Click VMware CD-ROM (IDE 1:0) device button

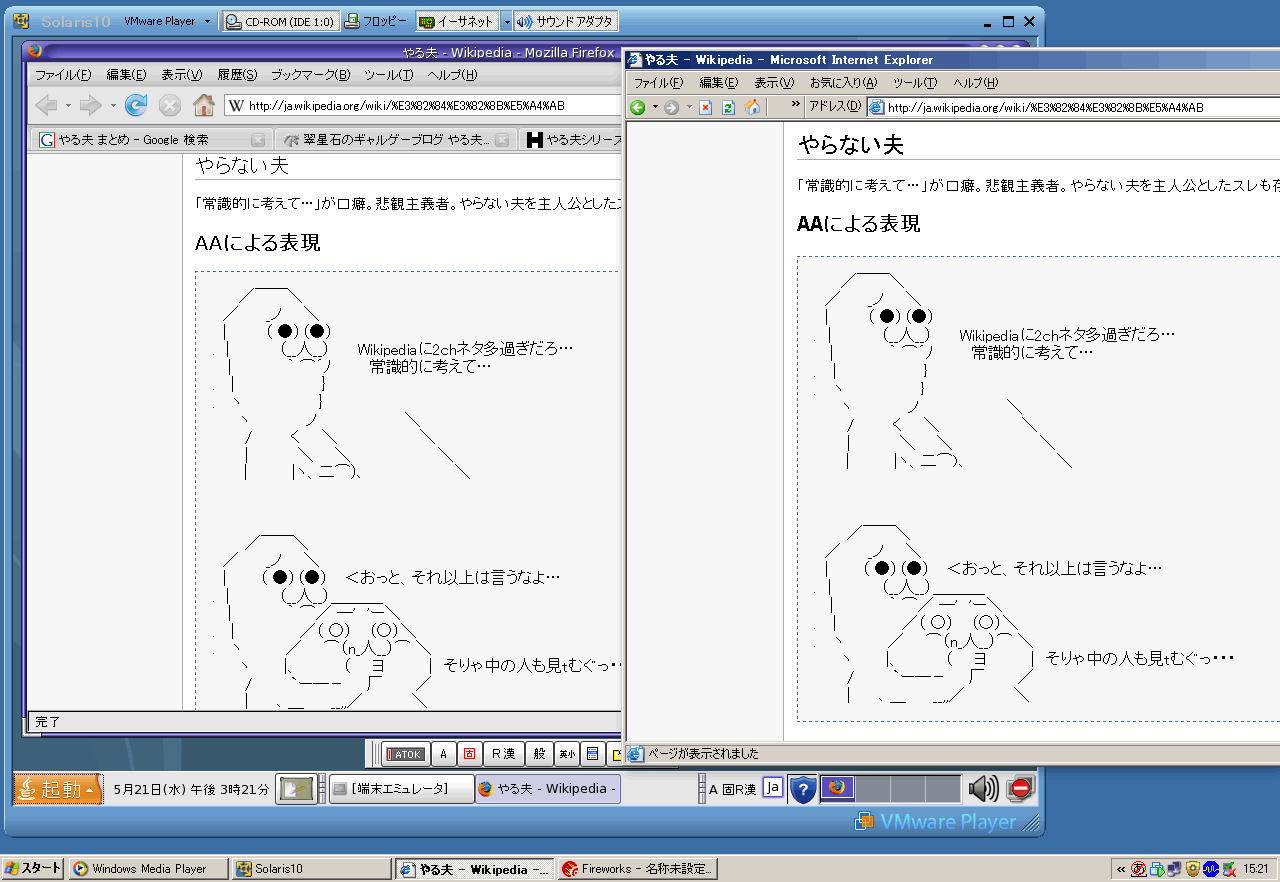pos(280,21)
